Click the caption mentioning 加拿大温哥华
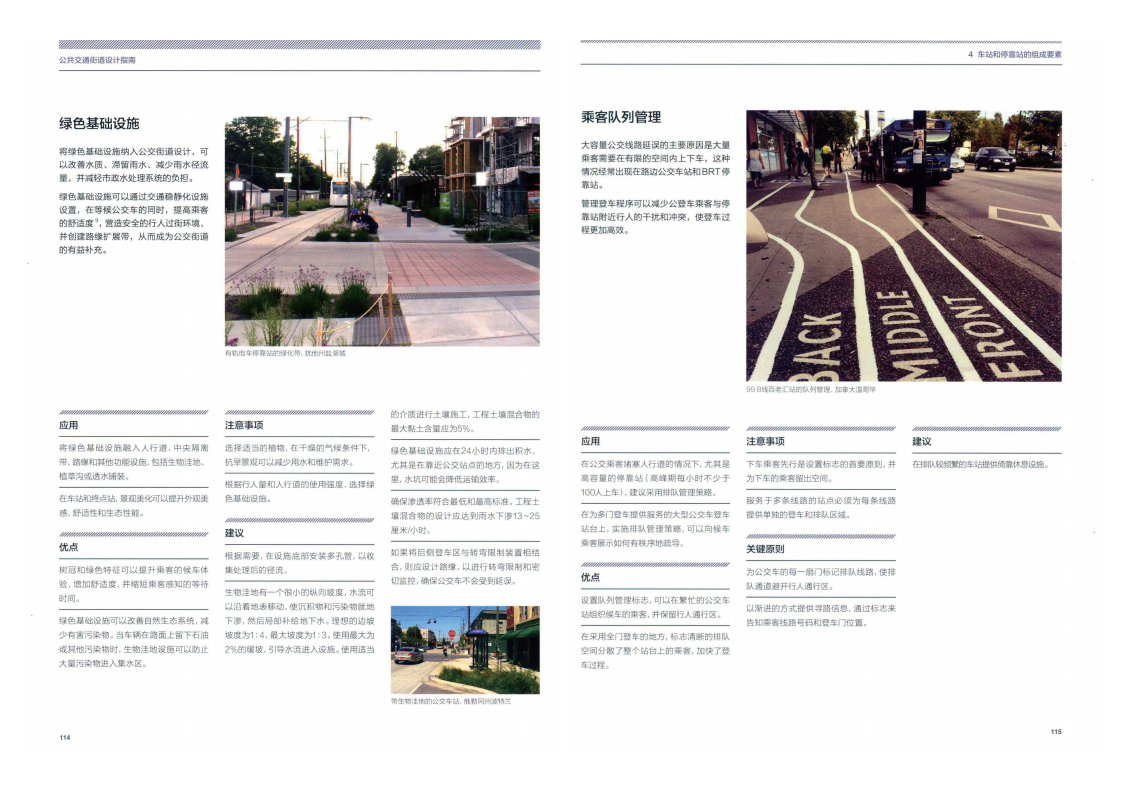The width and height of the screenshot is (1123, 794). pyautogui.click(x=811, y=390)
